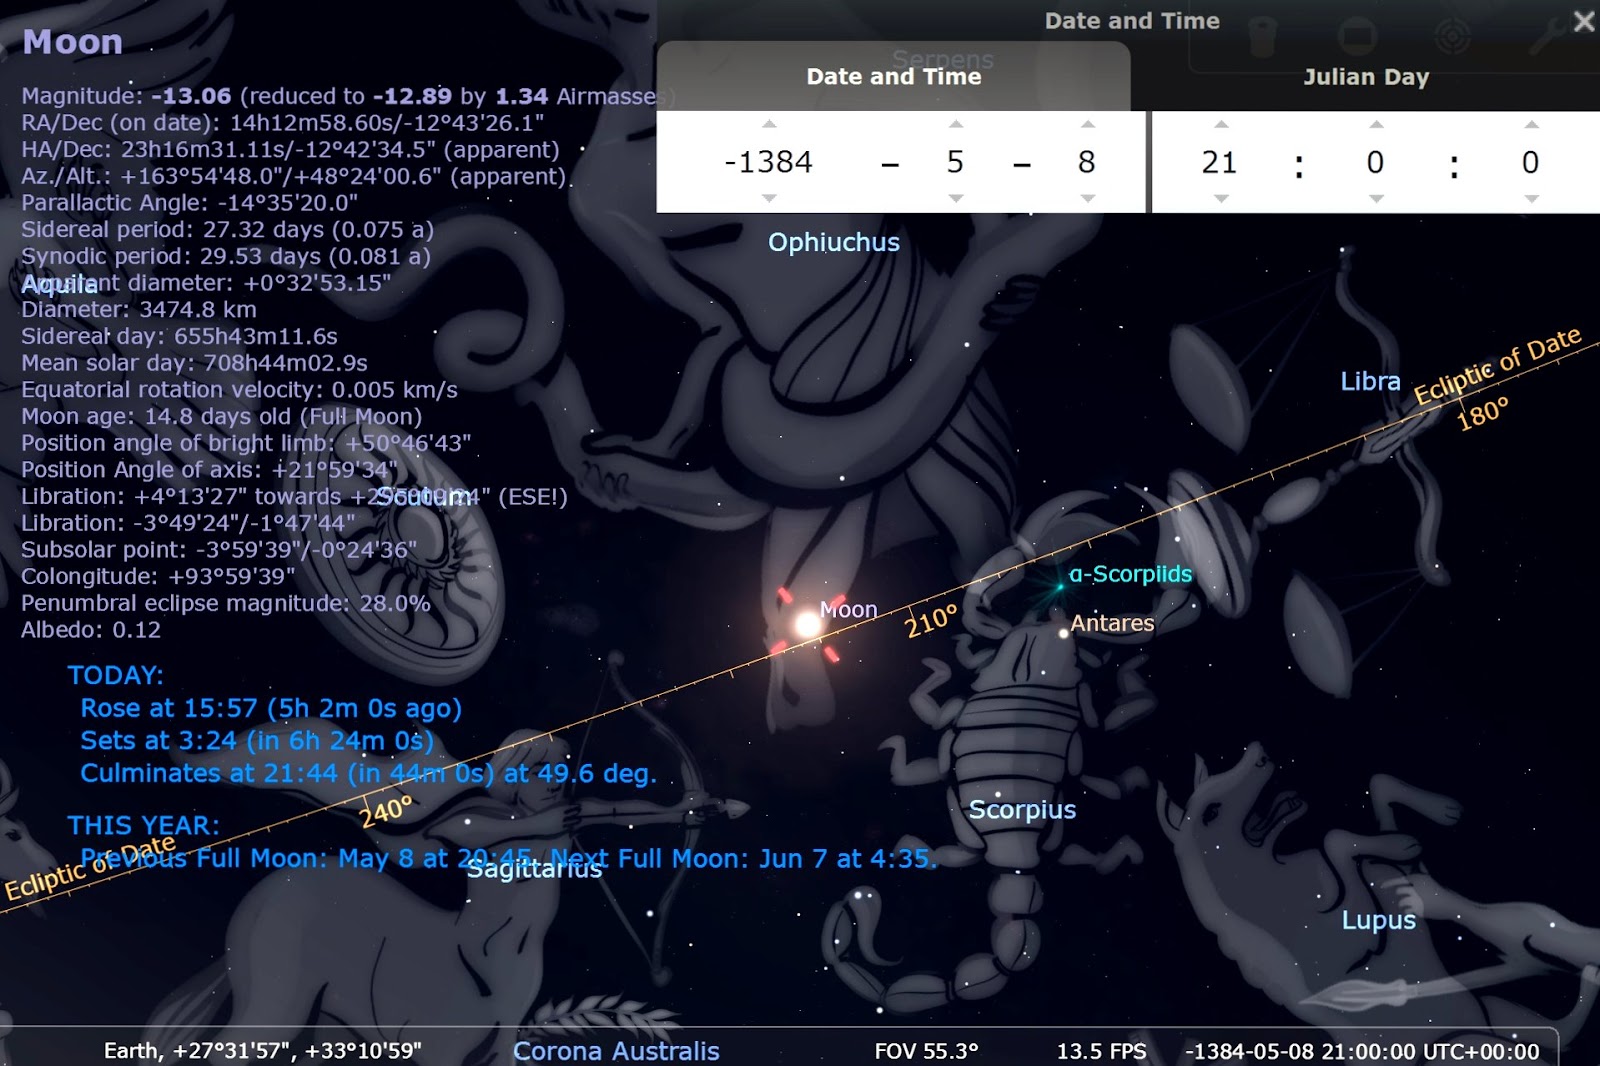Open location from Earth coordinates in status bar
The height and width of the screenshot is (1066, 1600).
tap(262, 1051)
